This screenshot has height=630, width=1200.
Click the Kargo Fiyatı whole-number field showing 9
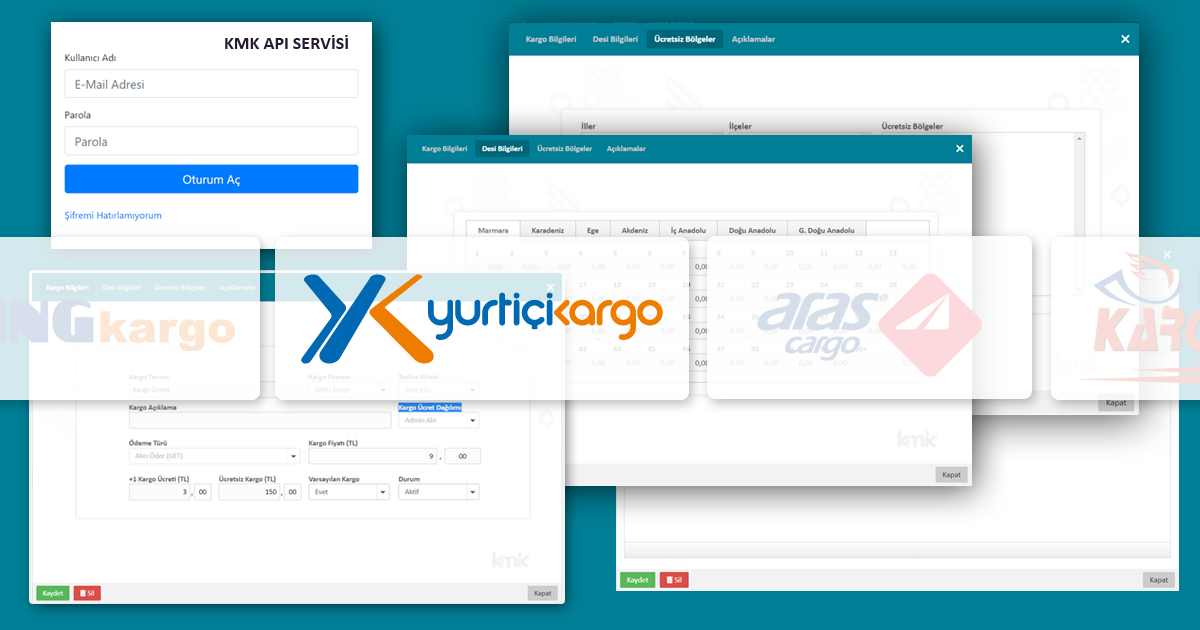(373, 456)
